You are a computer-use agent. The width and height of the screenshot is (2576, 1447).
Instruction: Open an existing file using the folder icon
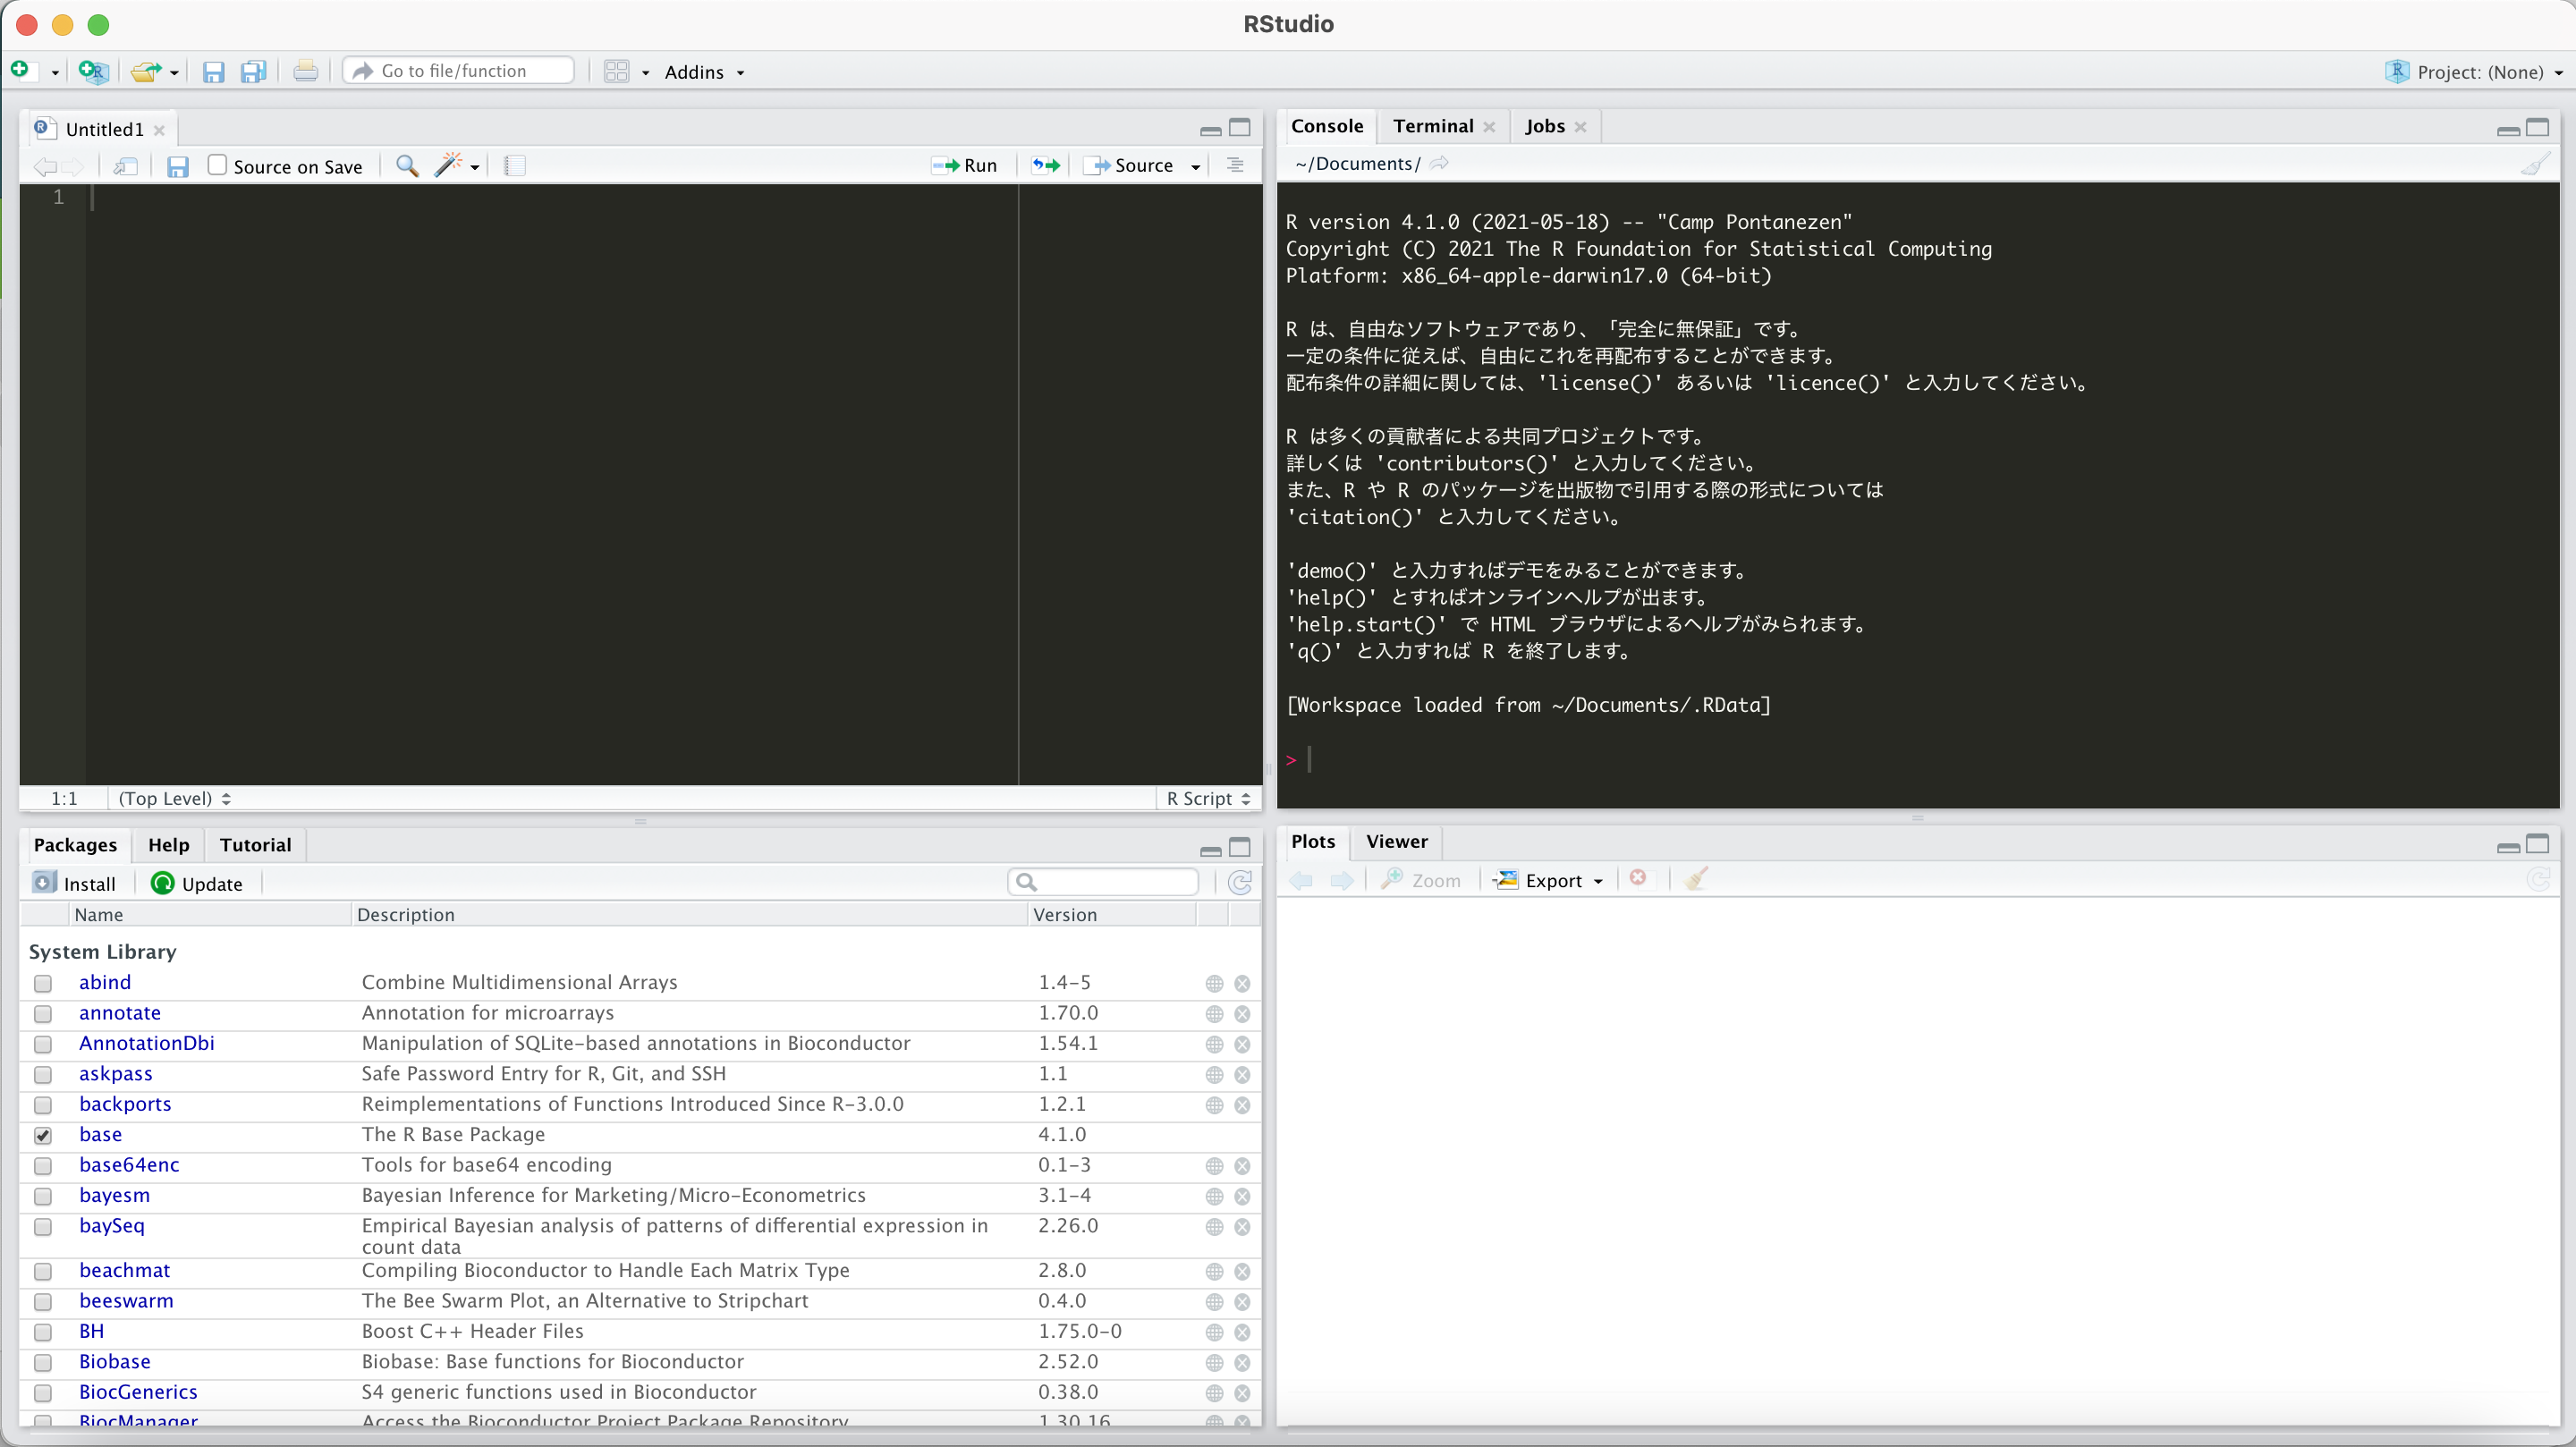tap(143, 71)
